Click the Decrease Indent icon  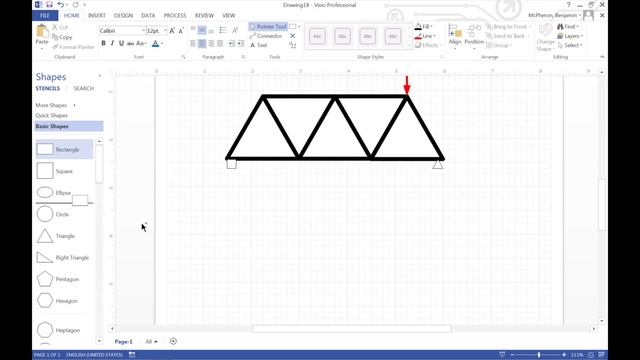point(231,43)
